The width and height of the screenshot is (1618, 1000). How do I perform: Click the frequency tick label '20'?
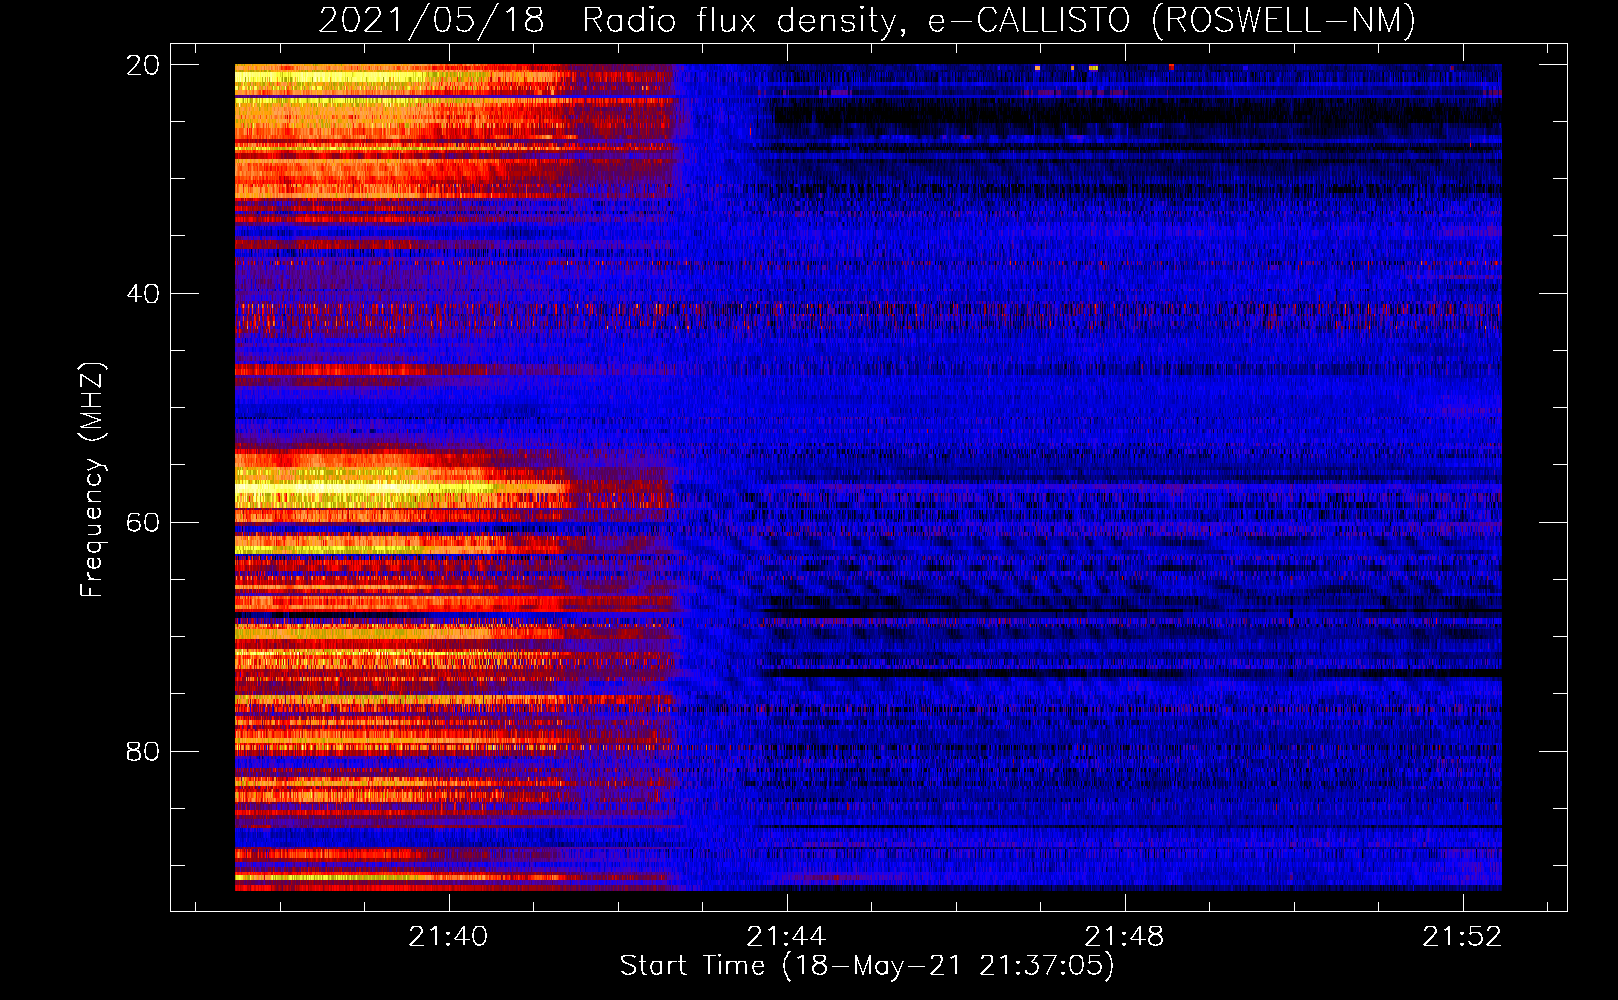(142, 65)
